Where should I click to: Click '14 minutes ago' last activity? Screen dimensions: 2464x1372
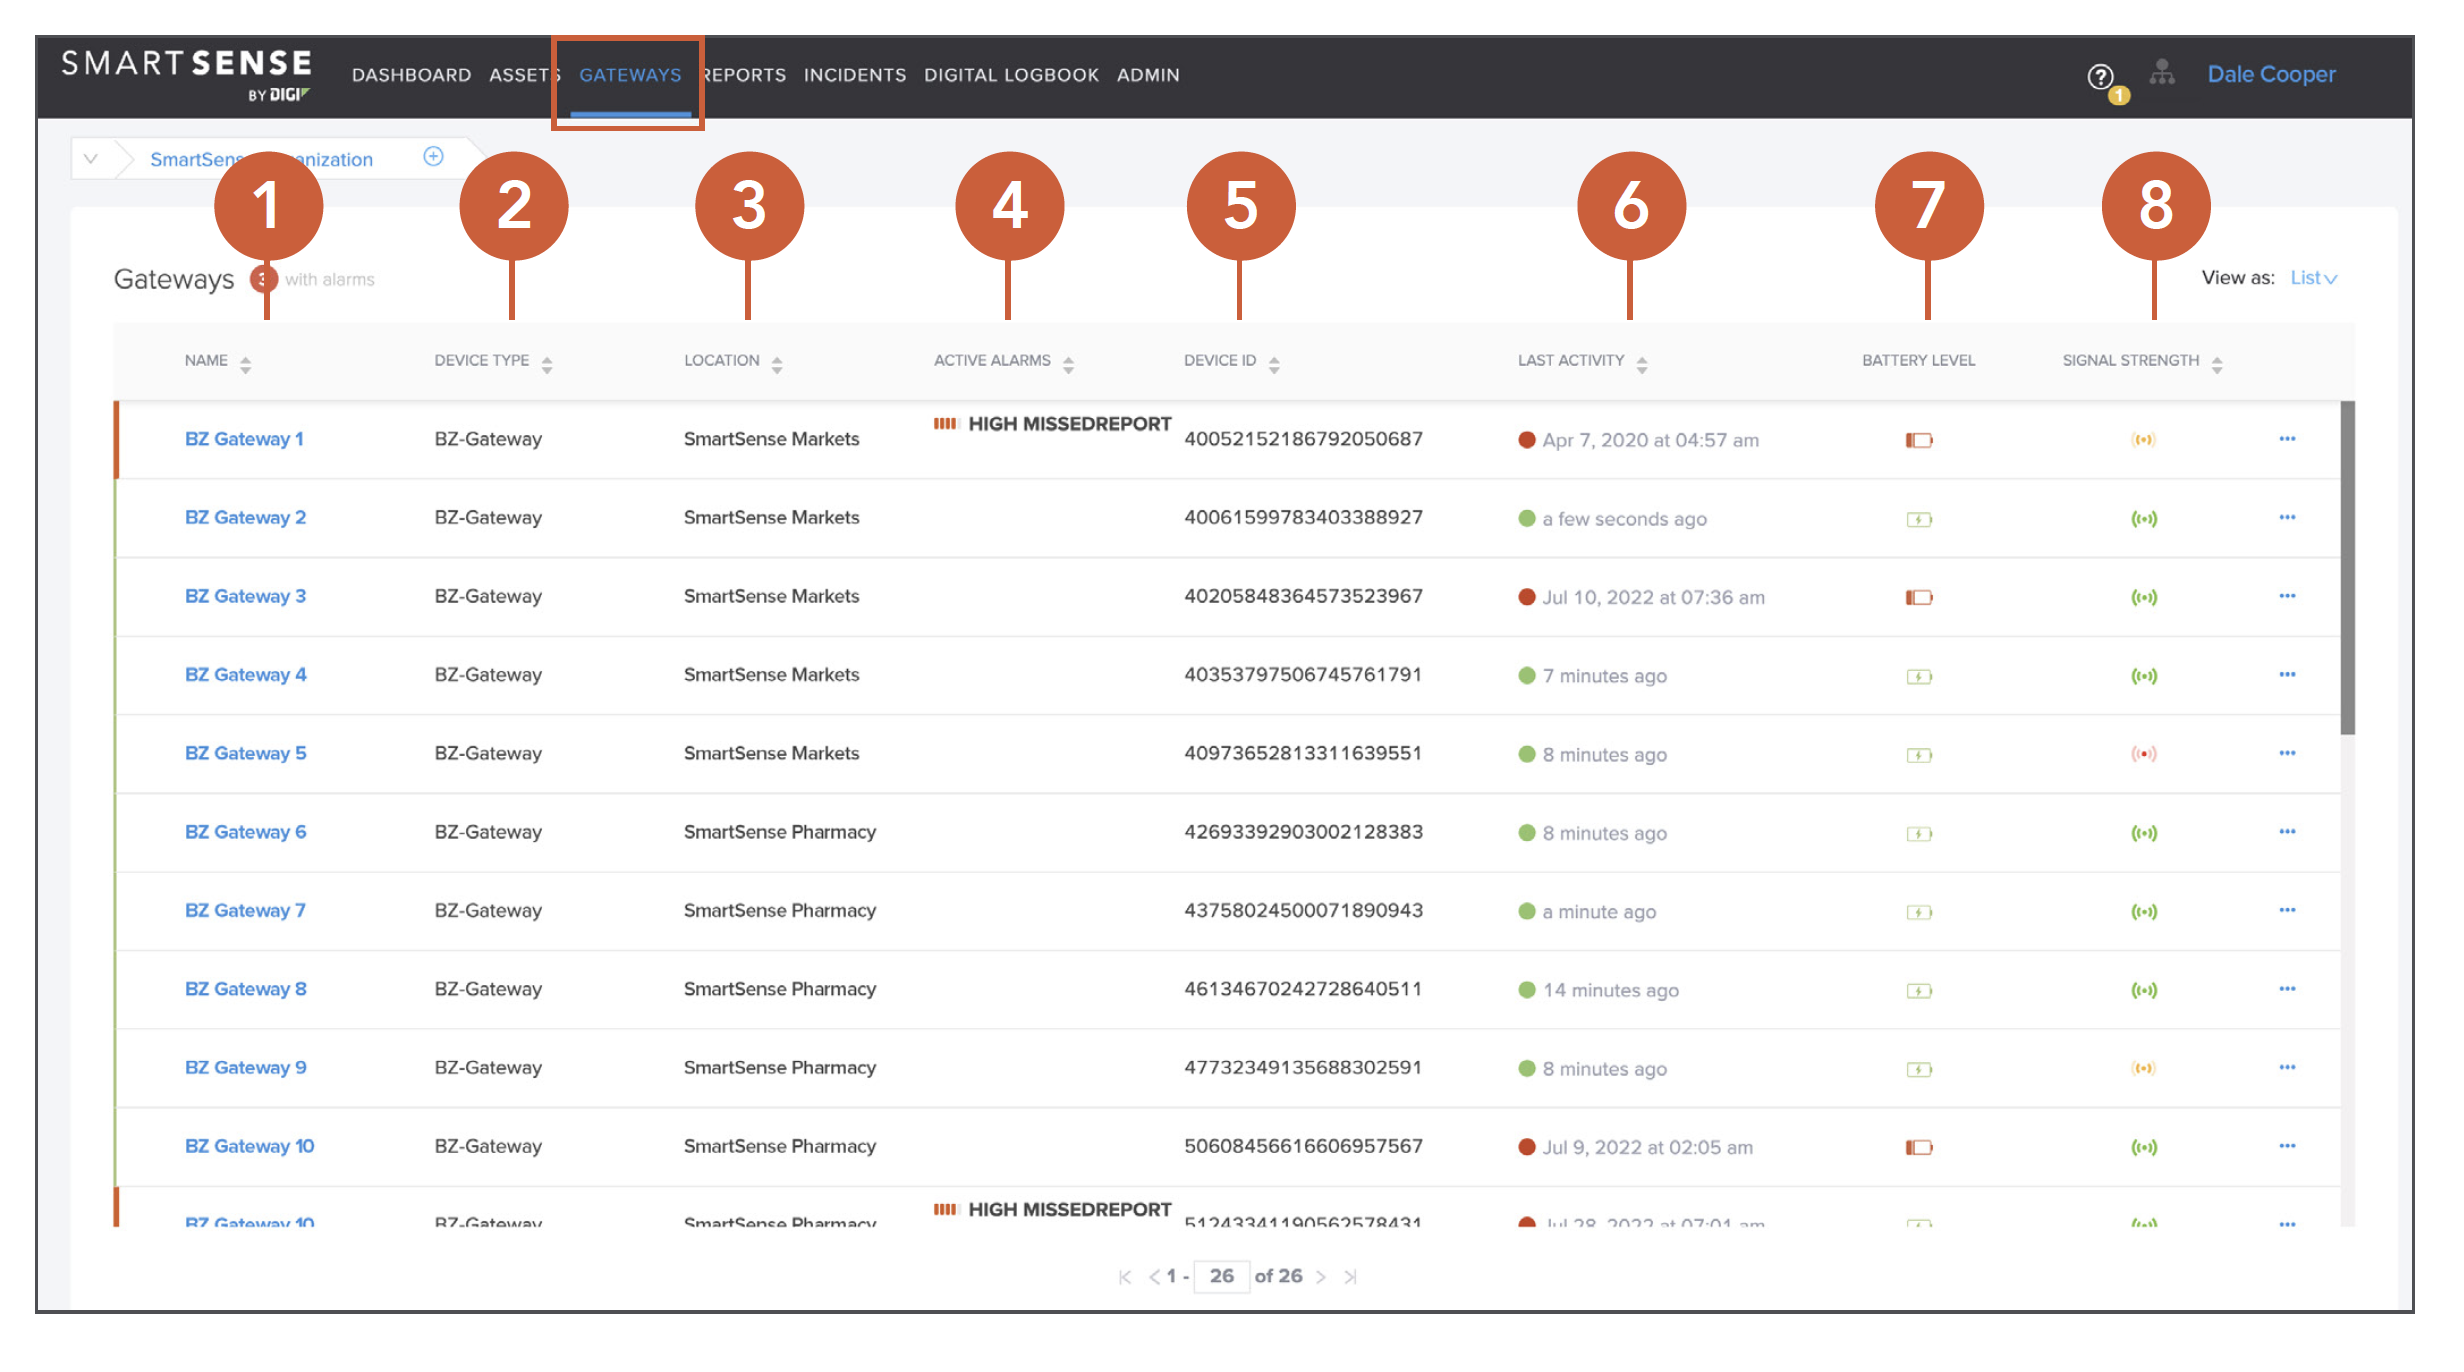click(1610, 990)
